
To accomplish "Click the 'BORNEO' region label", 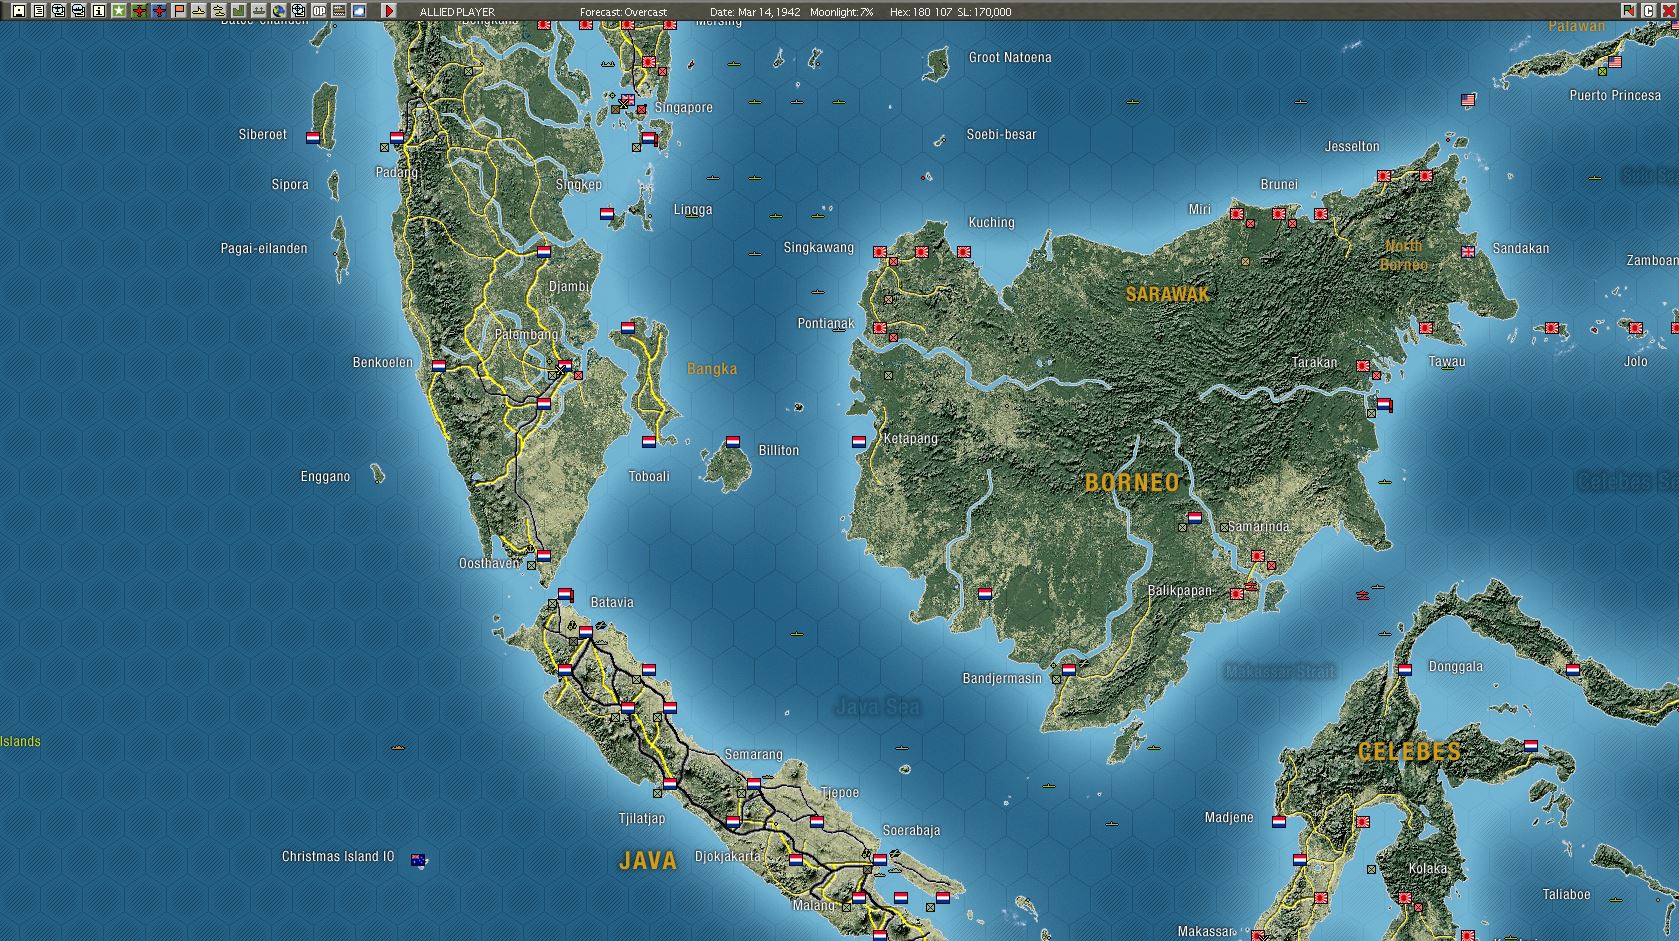I will coord(1132,482).
